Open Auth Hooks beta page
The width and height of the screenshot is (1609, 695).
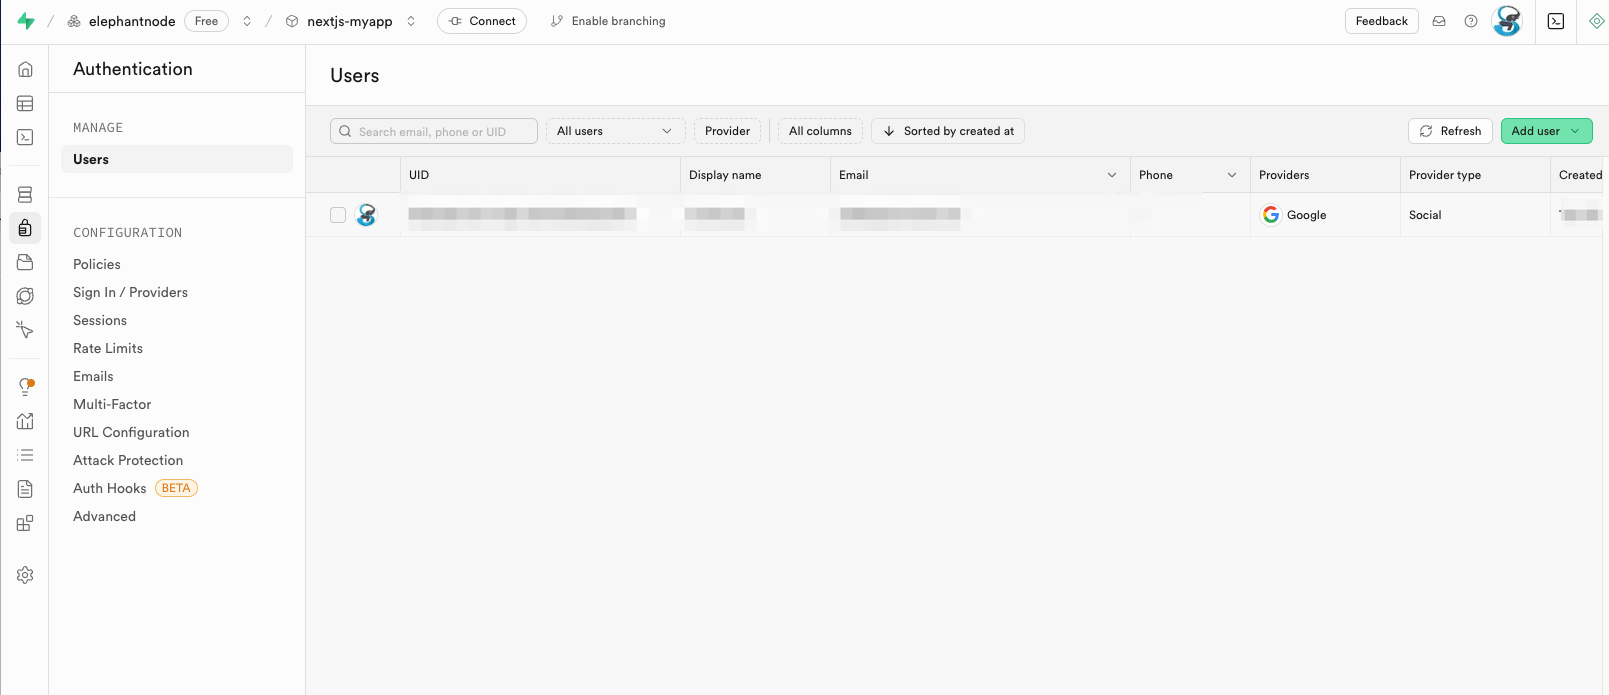click(135, 488)
